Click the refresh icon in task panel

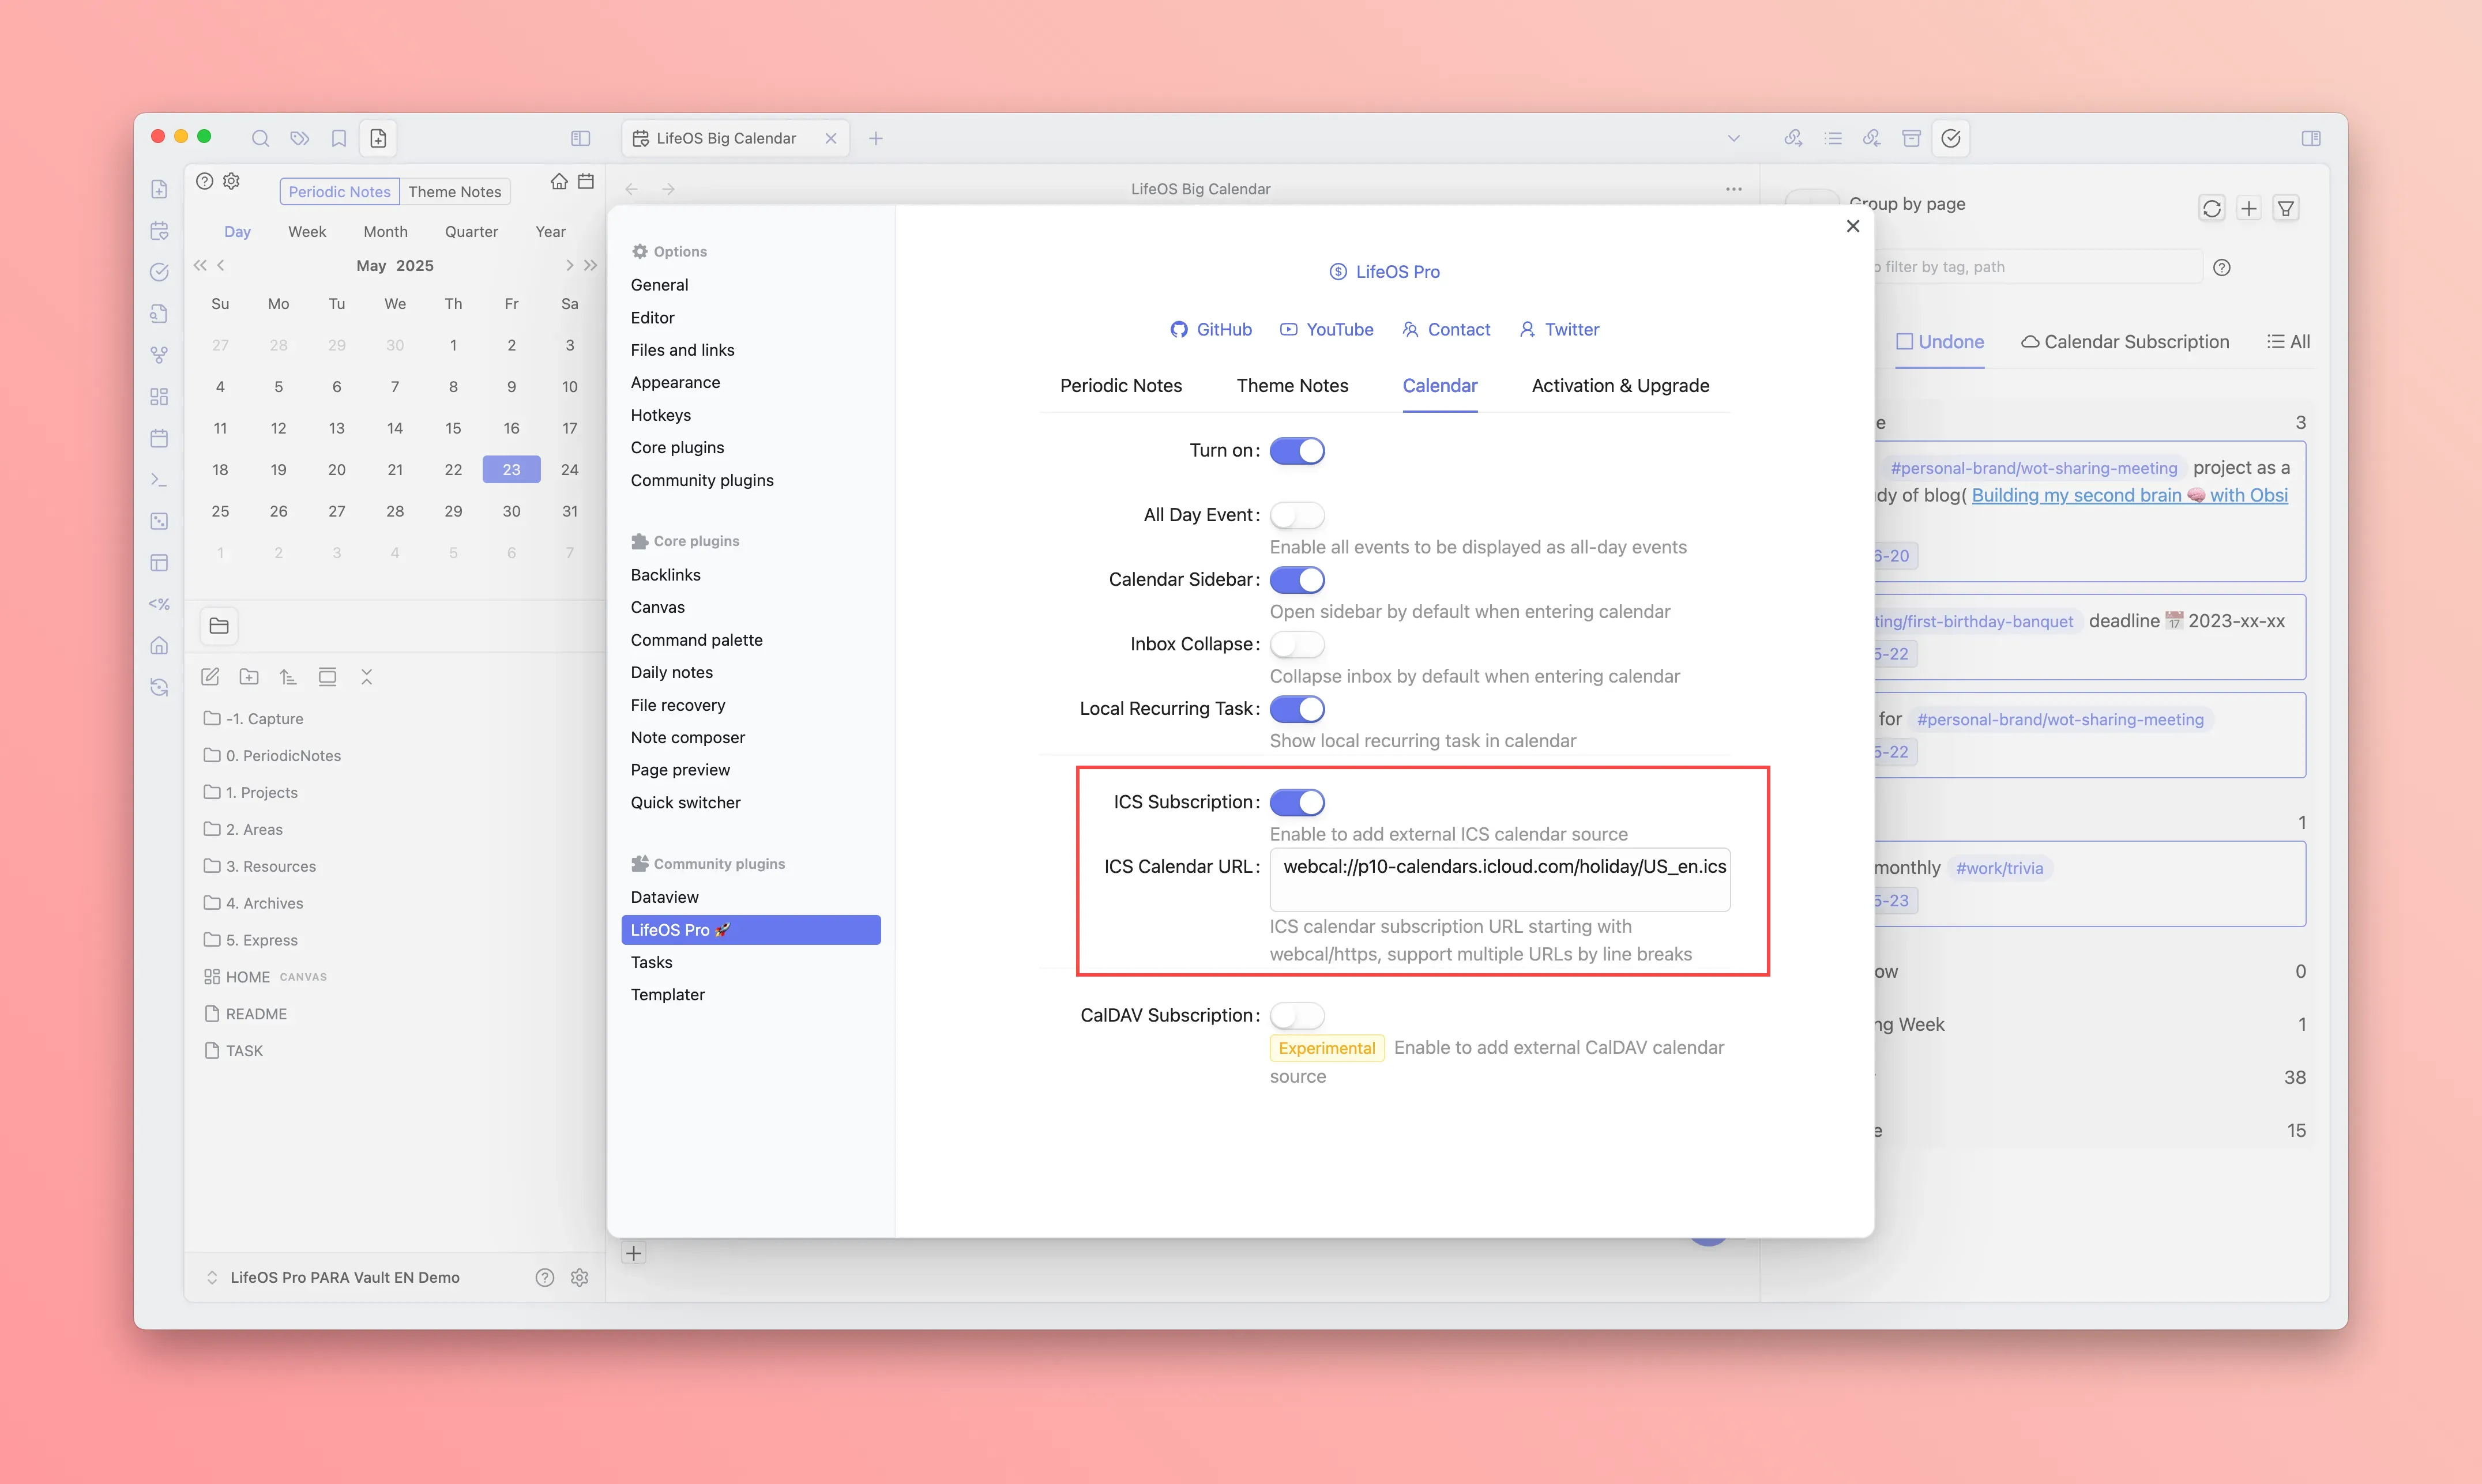(2211, 208)
